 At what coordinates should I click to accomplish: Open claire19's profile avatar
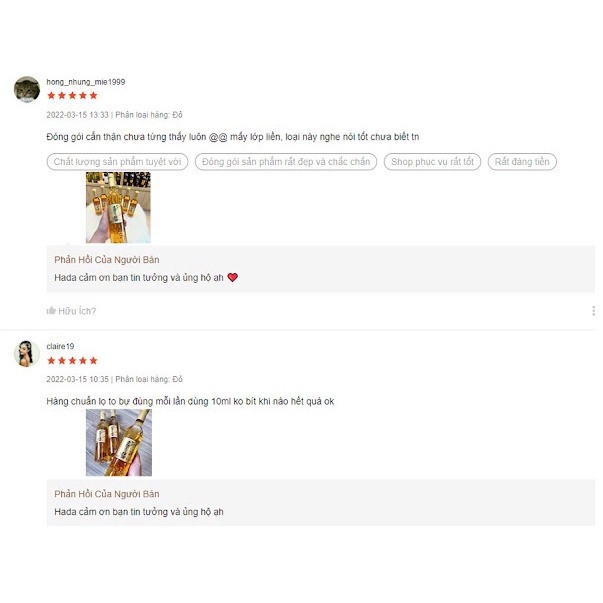pos(27,354)
